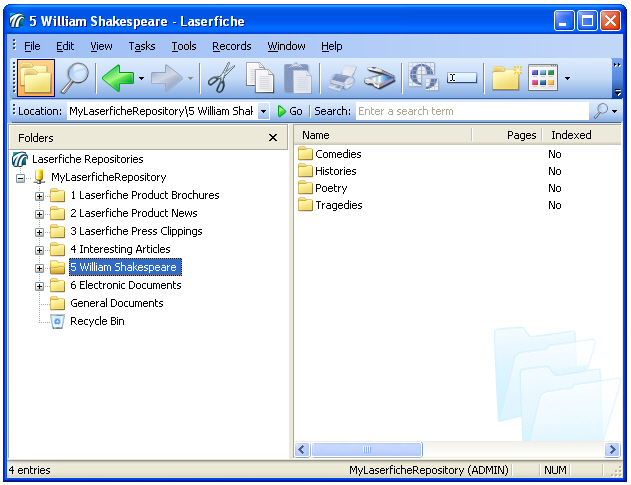Viewport: 631px width, 485px height.
Task: Open the Search magnifier toolbar tool
Action: click(x=75, y=78)
